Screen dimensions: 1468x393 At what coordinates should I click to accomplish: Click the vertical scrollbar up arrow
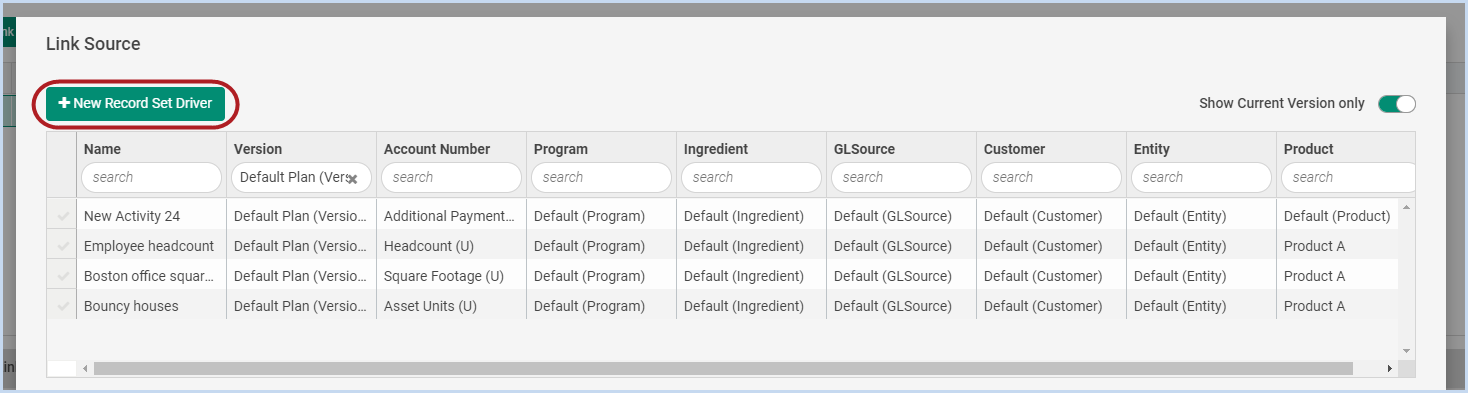[x=1407, y=207]
